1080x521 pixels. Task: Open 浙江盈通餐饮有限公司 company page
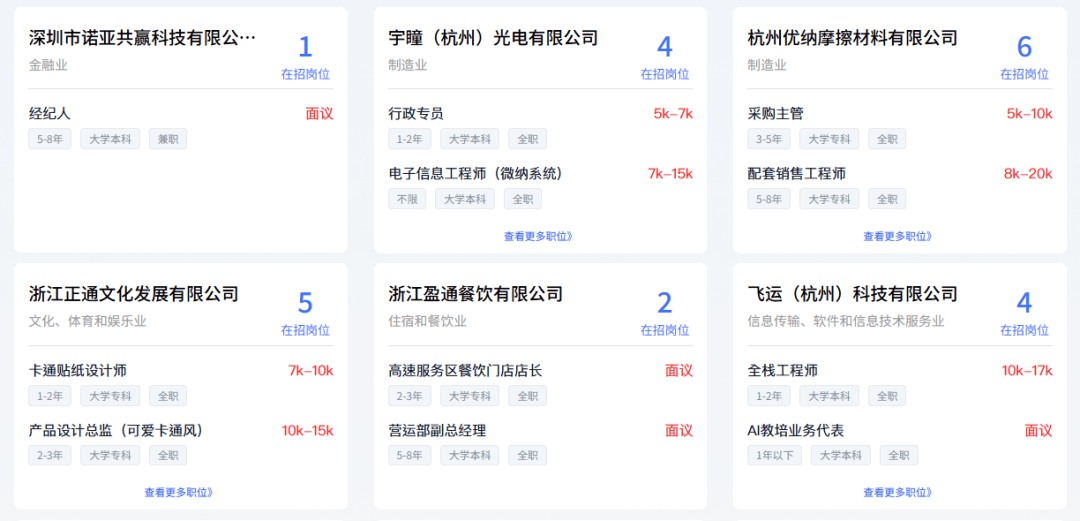tap(476, 294)
